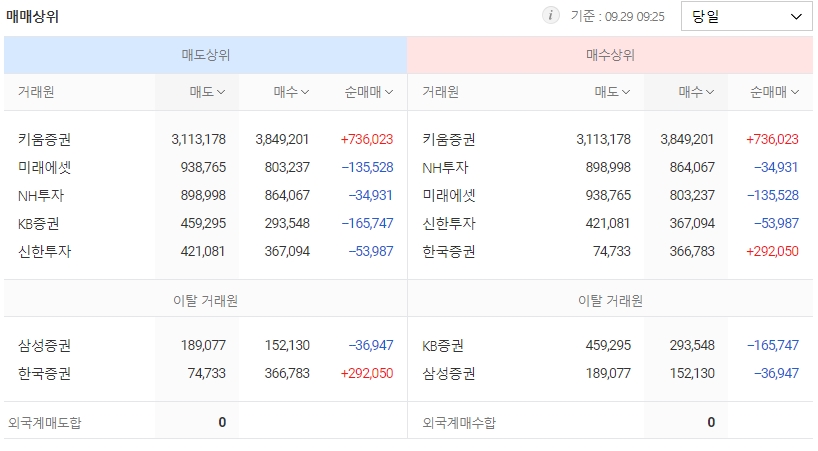Click the 외국계매도합 value 0
Screen dimensions: 818x451
(222, 422)
